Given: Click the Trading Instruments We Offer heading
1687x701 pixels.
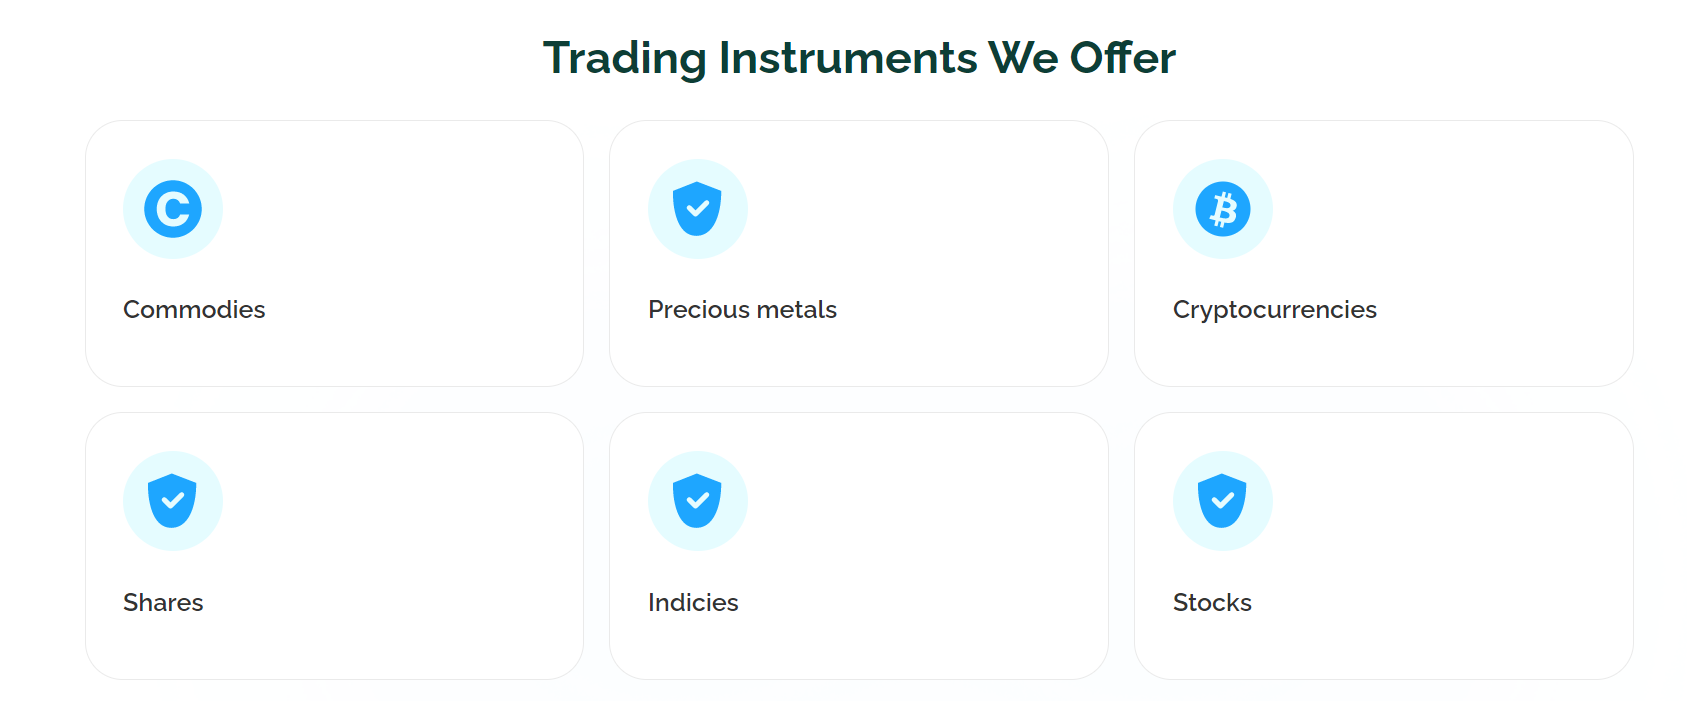Looking at the screenshot, I should click(x=859, y=58).
